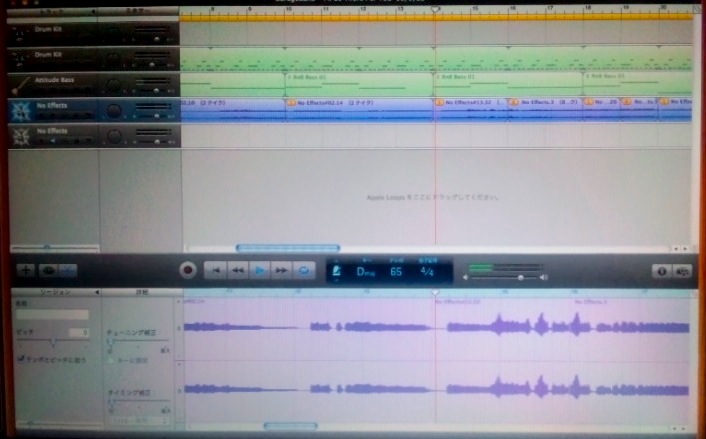The height and width of the screenshot is (439, 706).
Task: Unmute the bottom No Effects track
Action: point(53,141)
